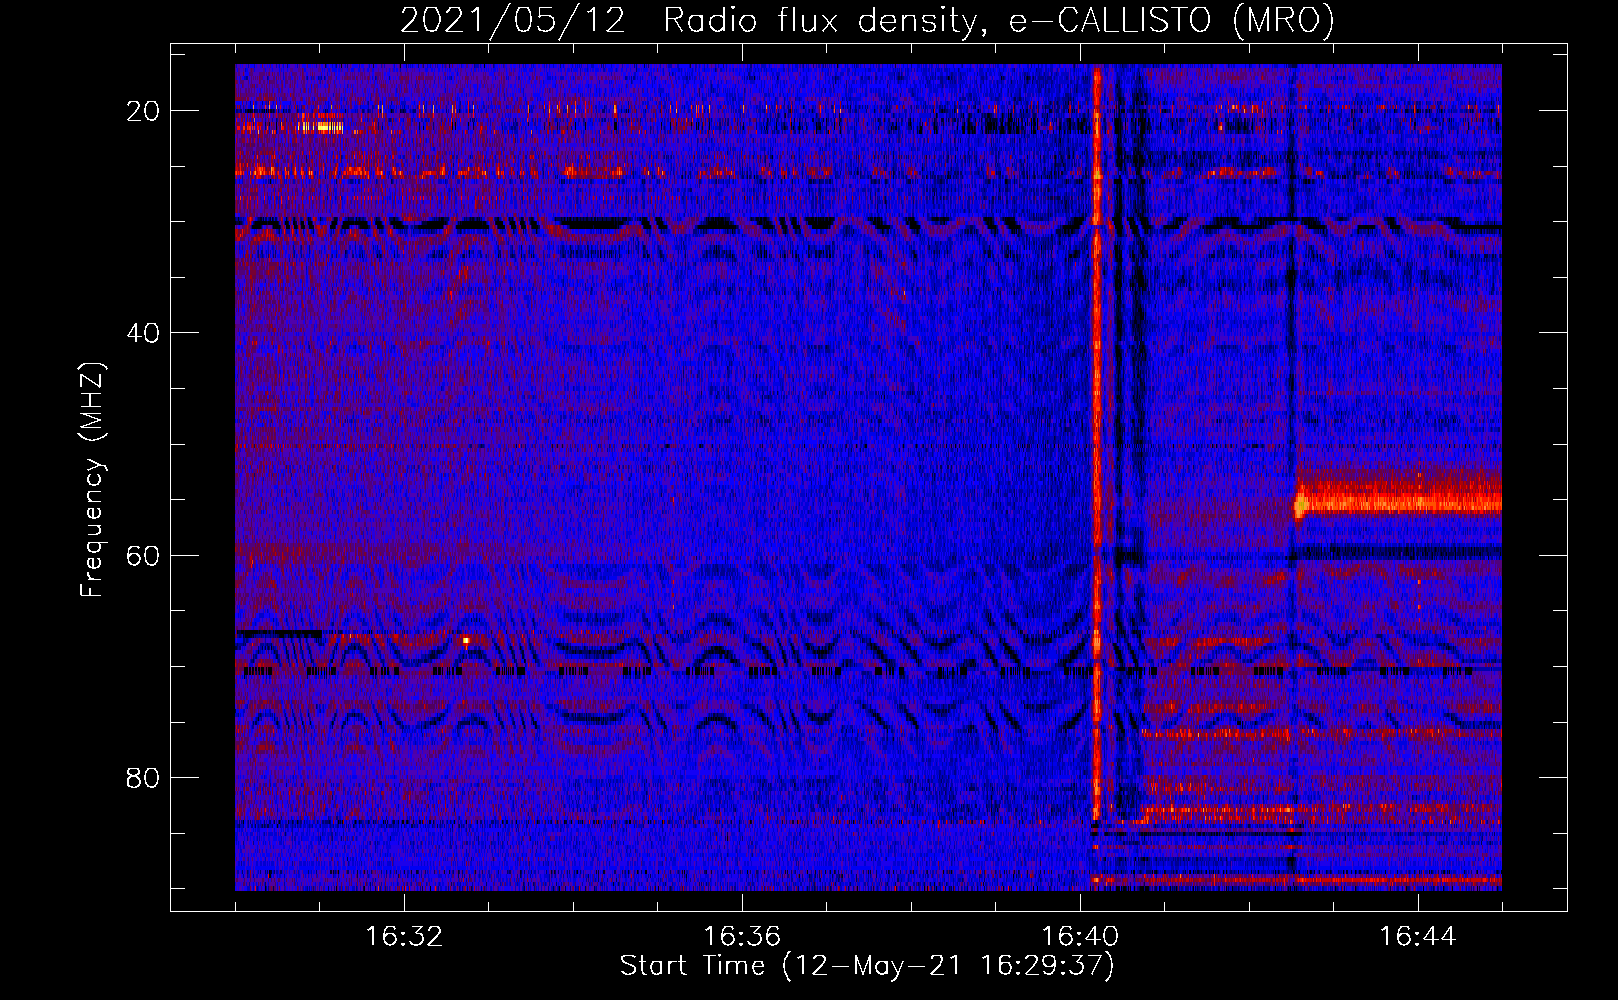Image resolution: width=1618 pixels, height=1000 pixels.
Task: Click the 16:32 time tick label
Action: [404, 937]
